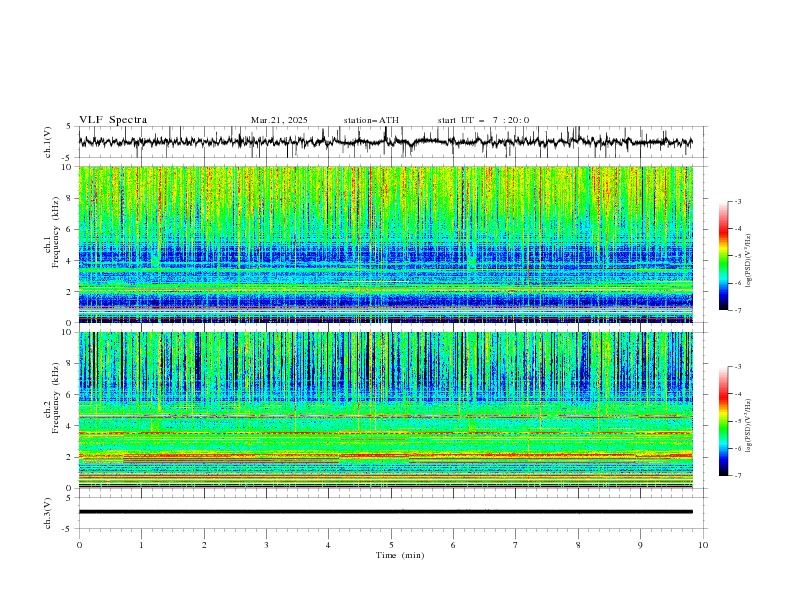
Task: Click the "Time (min)" axis label
Action: pos(400,555)
